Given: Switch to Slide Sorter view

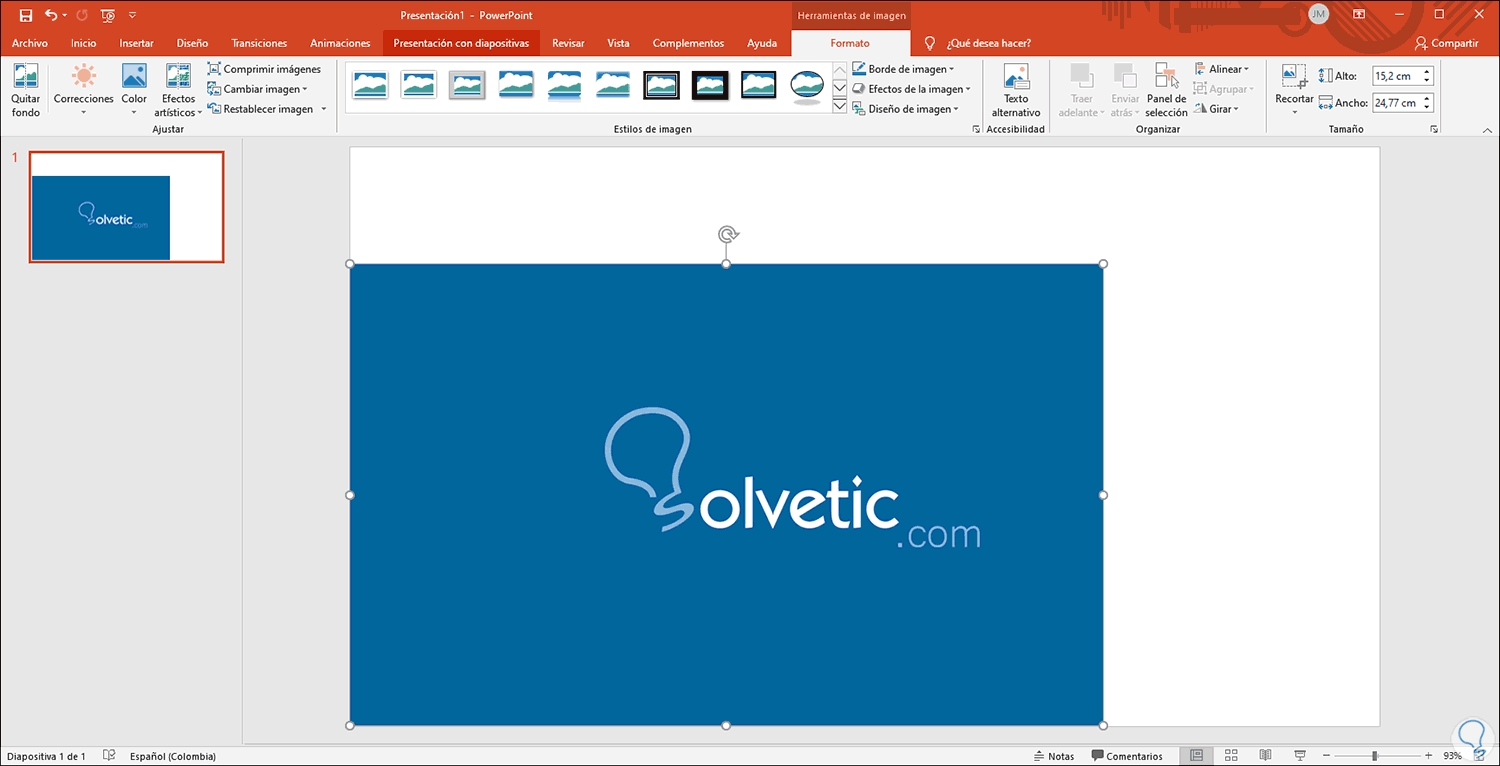Looking at the screenshot, I should click(x=1231, y=756).
